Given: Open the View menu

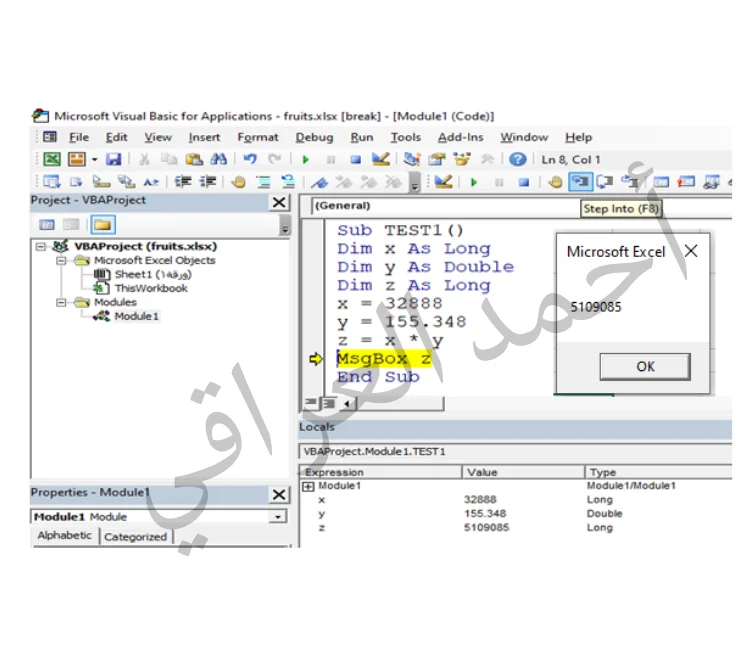Looking at the screenshot, I should 158,137.
